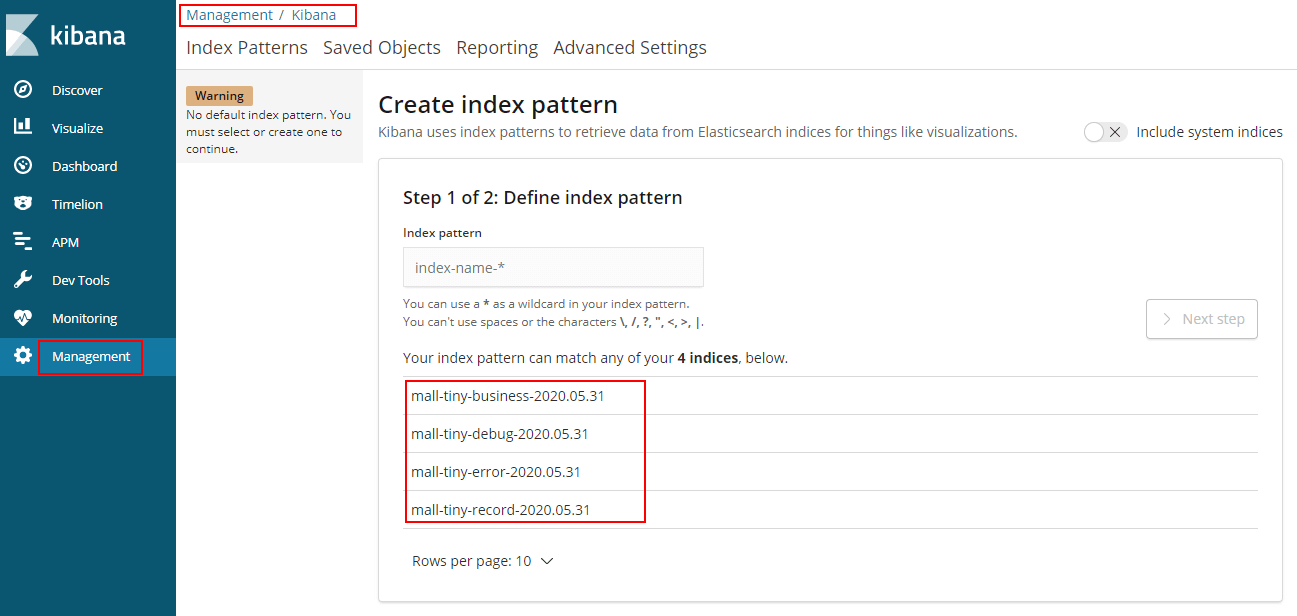Click the Timelion mask icon

pos(23,203)
